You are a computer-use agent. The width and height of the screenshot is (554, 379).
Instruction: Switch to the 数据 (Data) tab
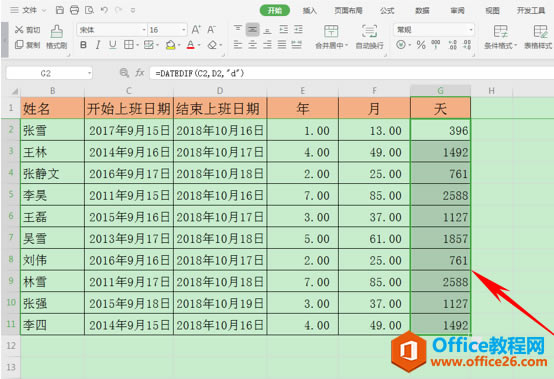(x=422, y=11)
